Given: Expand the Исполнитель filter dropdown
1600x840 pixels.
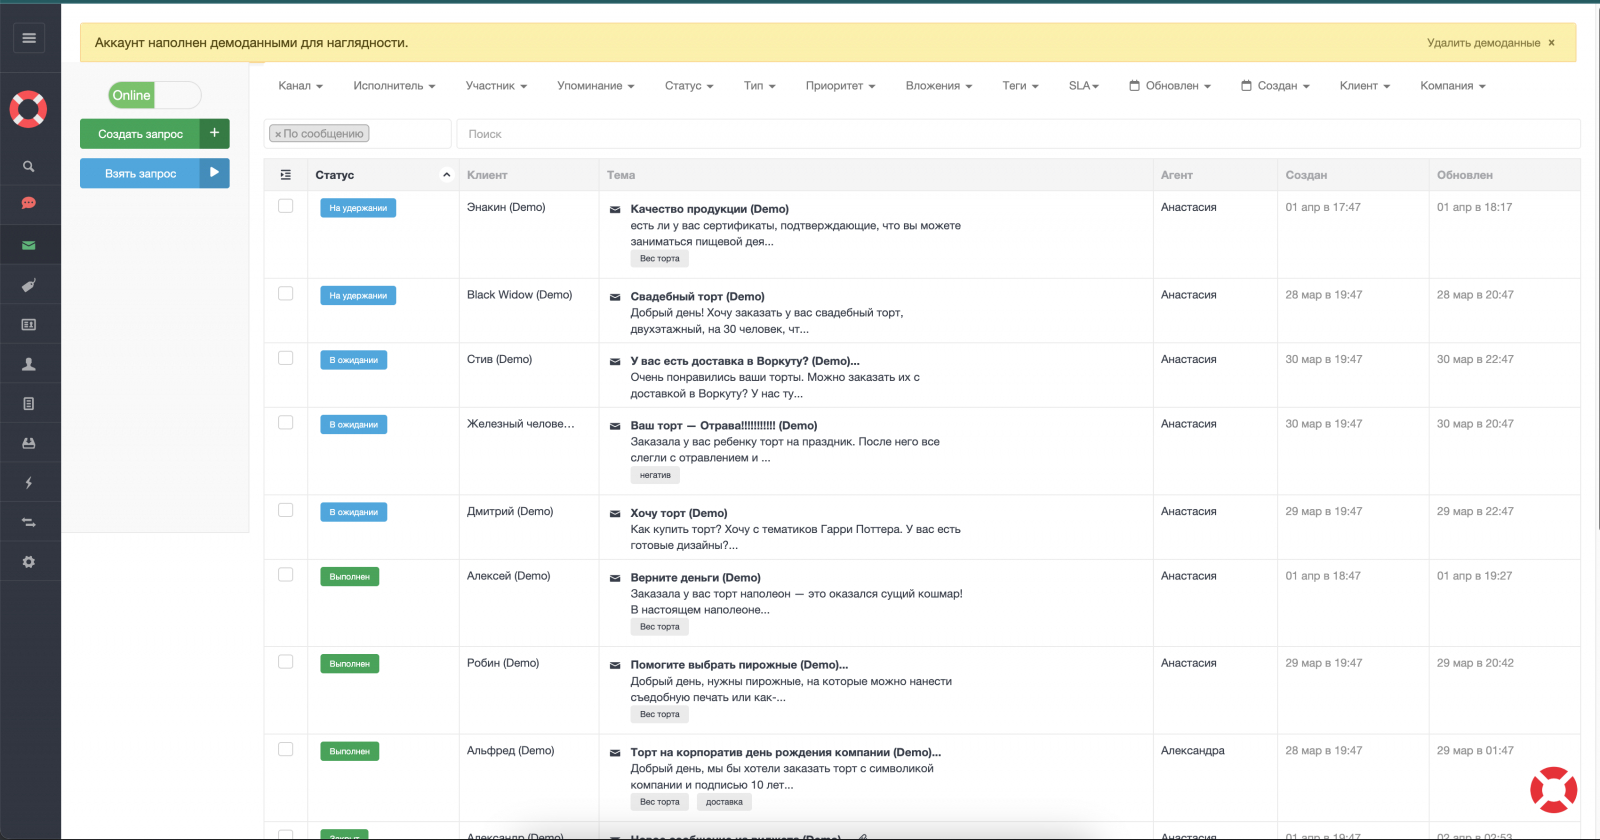Looking at the screenshot, I should (x=394, y=86).
